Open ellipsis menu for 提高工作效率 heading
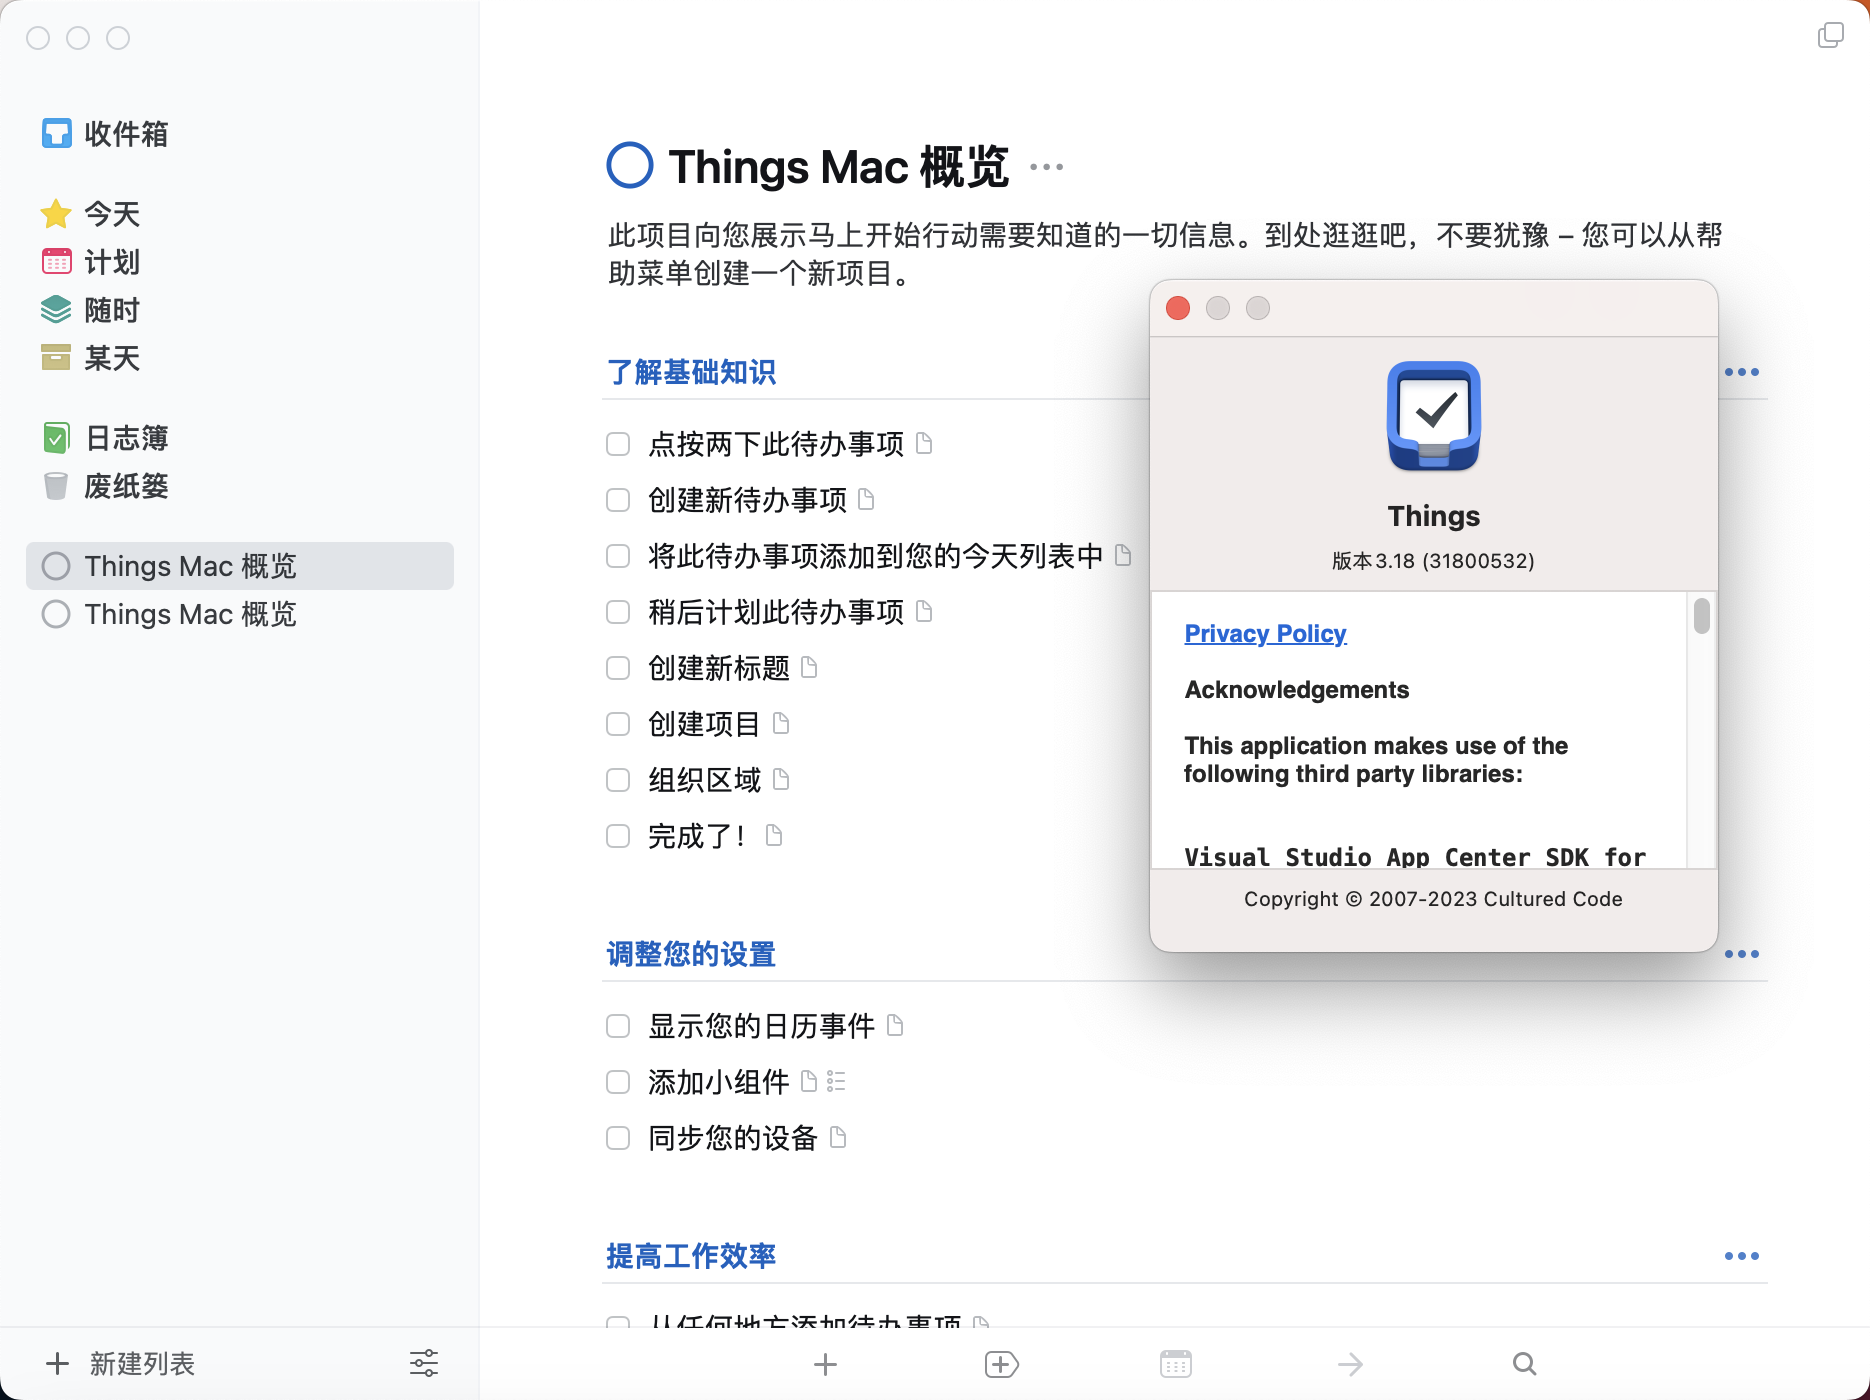 pos(1742,1256)
